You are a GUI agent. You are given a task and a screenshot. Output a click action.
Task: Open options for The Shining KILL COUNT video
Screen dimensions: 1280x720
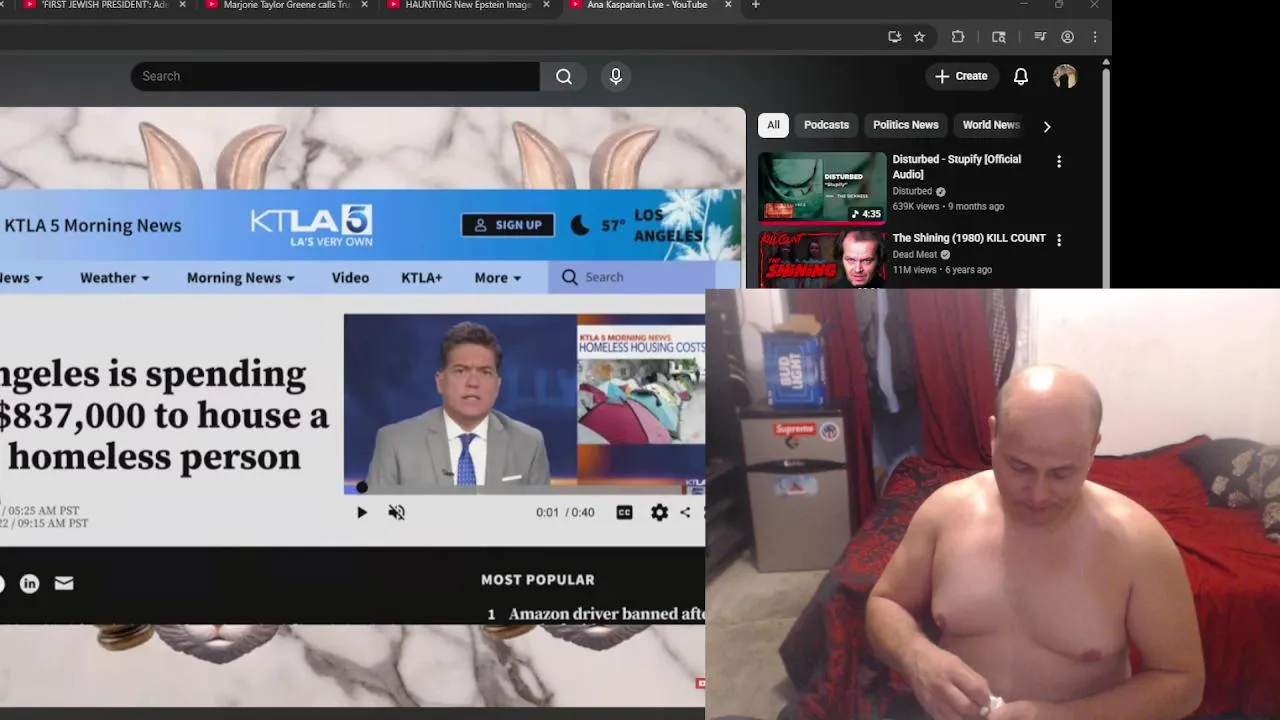1059,240
